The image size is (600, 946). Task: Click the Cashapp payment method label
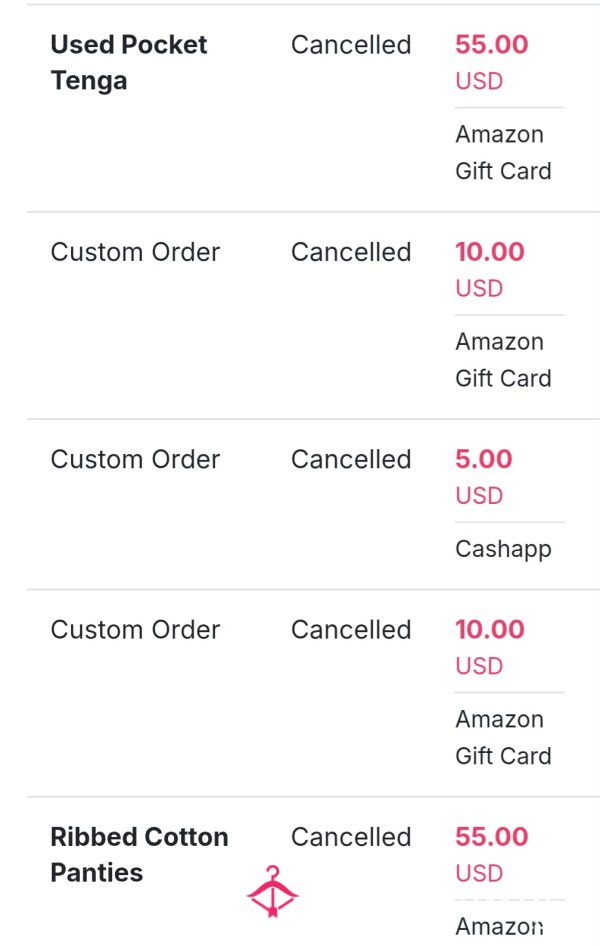(x=503, y=549)
